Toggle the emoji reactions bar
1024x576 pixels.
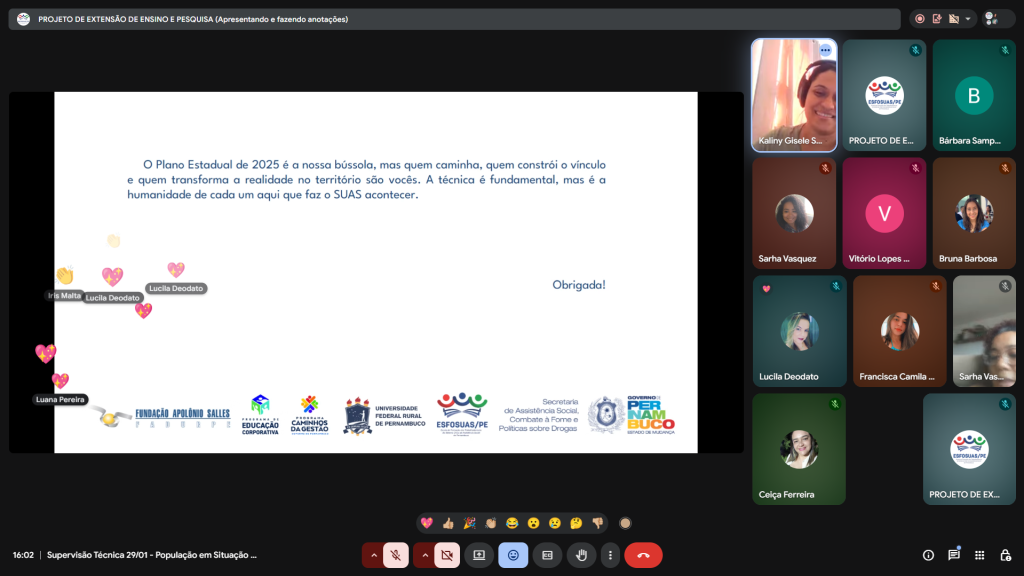(513, 555)
